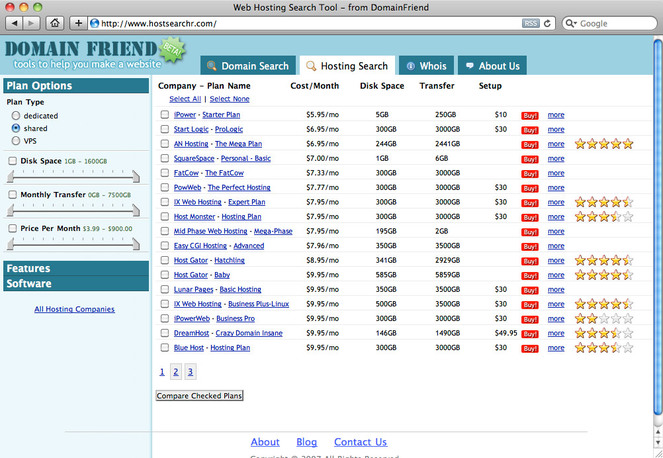Click the RSS badge in address bar
Image resolution: width=663 pixels, height=458 pixels.
click(x=530, y=23)
